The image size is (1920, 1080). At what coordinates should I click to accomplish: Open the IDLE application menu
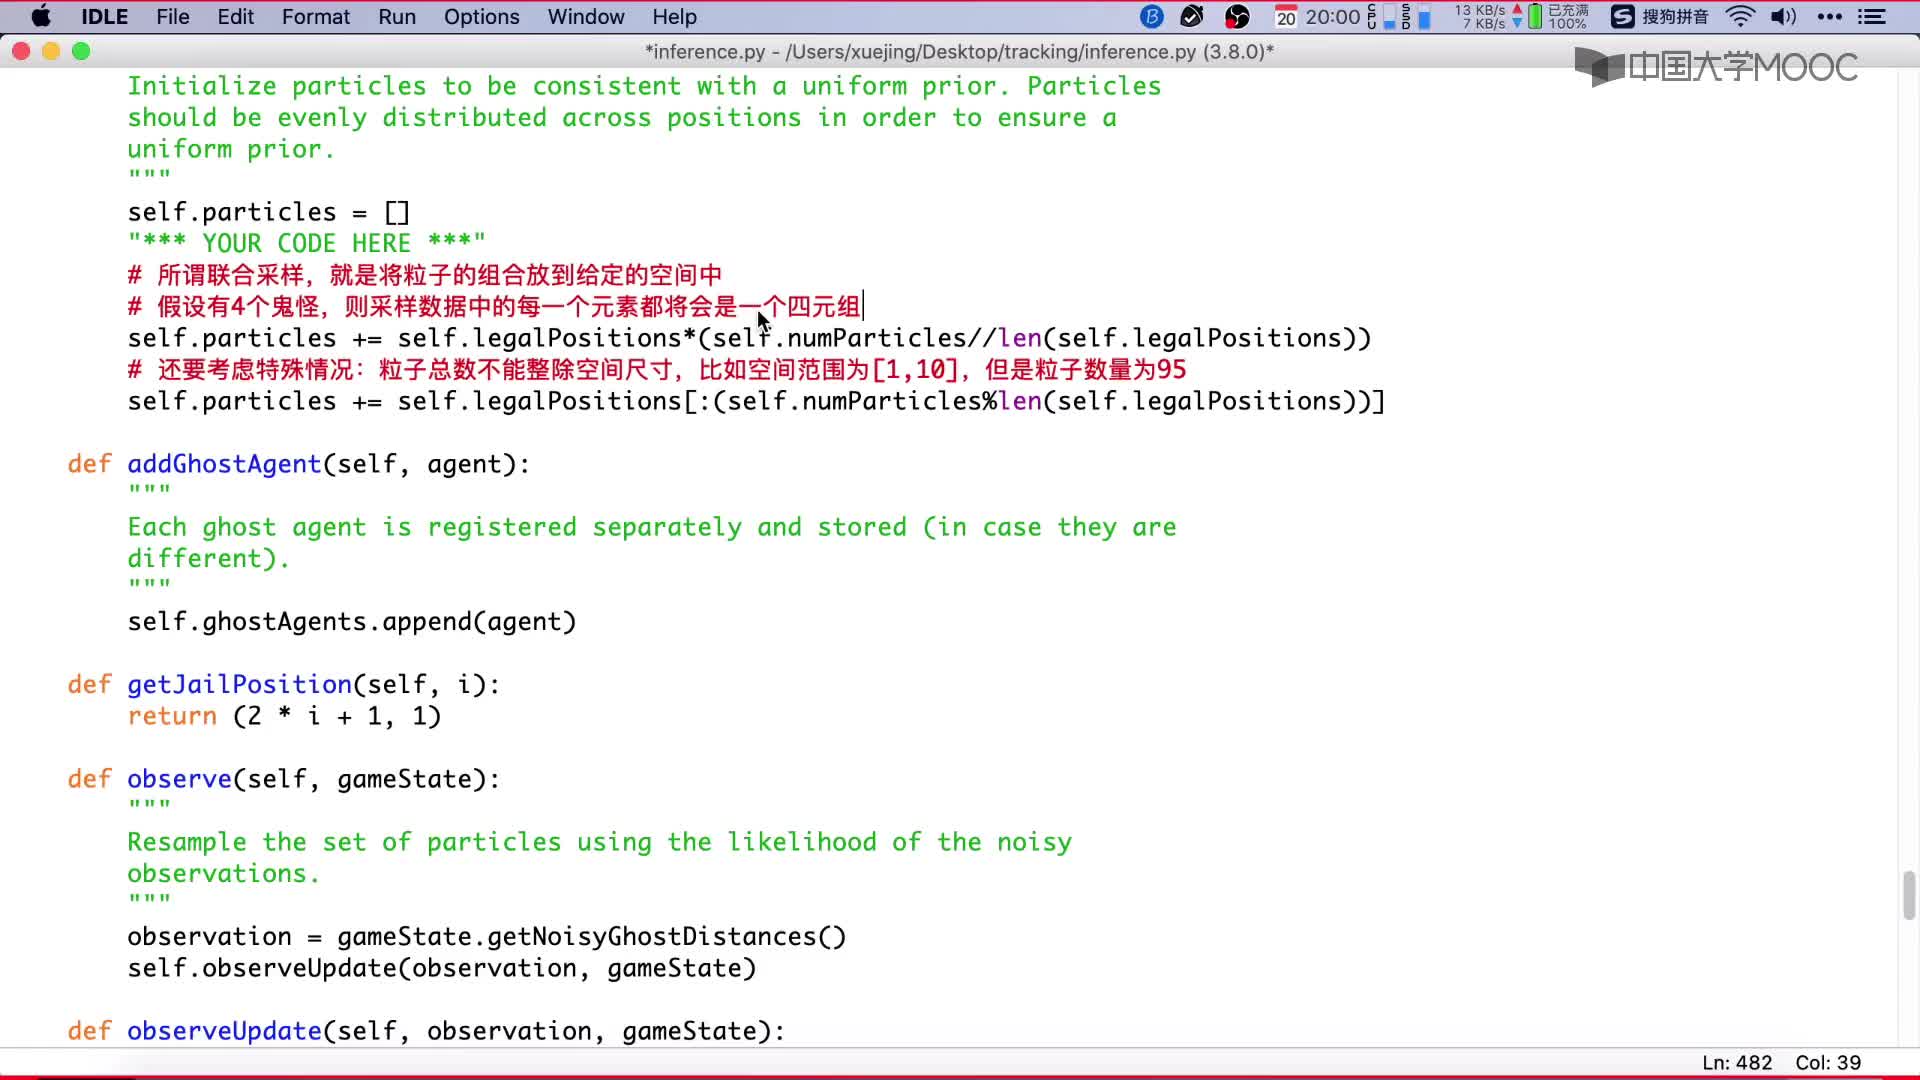point(104,17)
